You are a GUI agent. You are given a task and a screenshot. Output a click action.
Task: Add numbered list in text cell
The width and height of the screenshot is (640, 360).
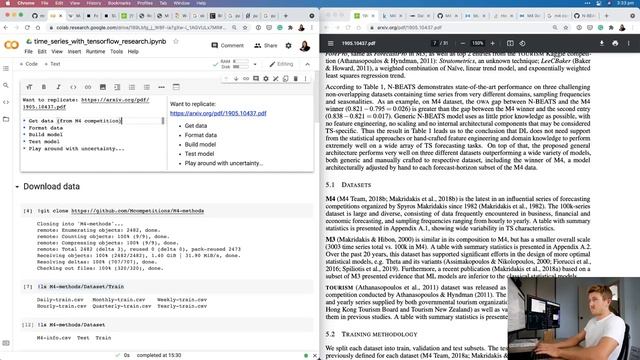pyautogui.click(x=132, y=87)
